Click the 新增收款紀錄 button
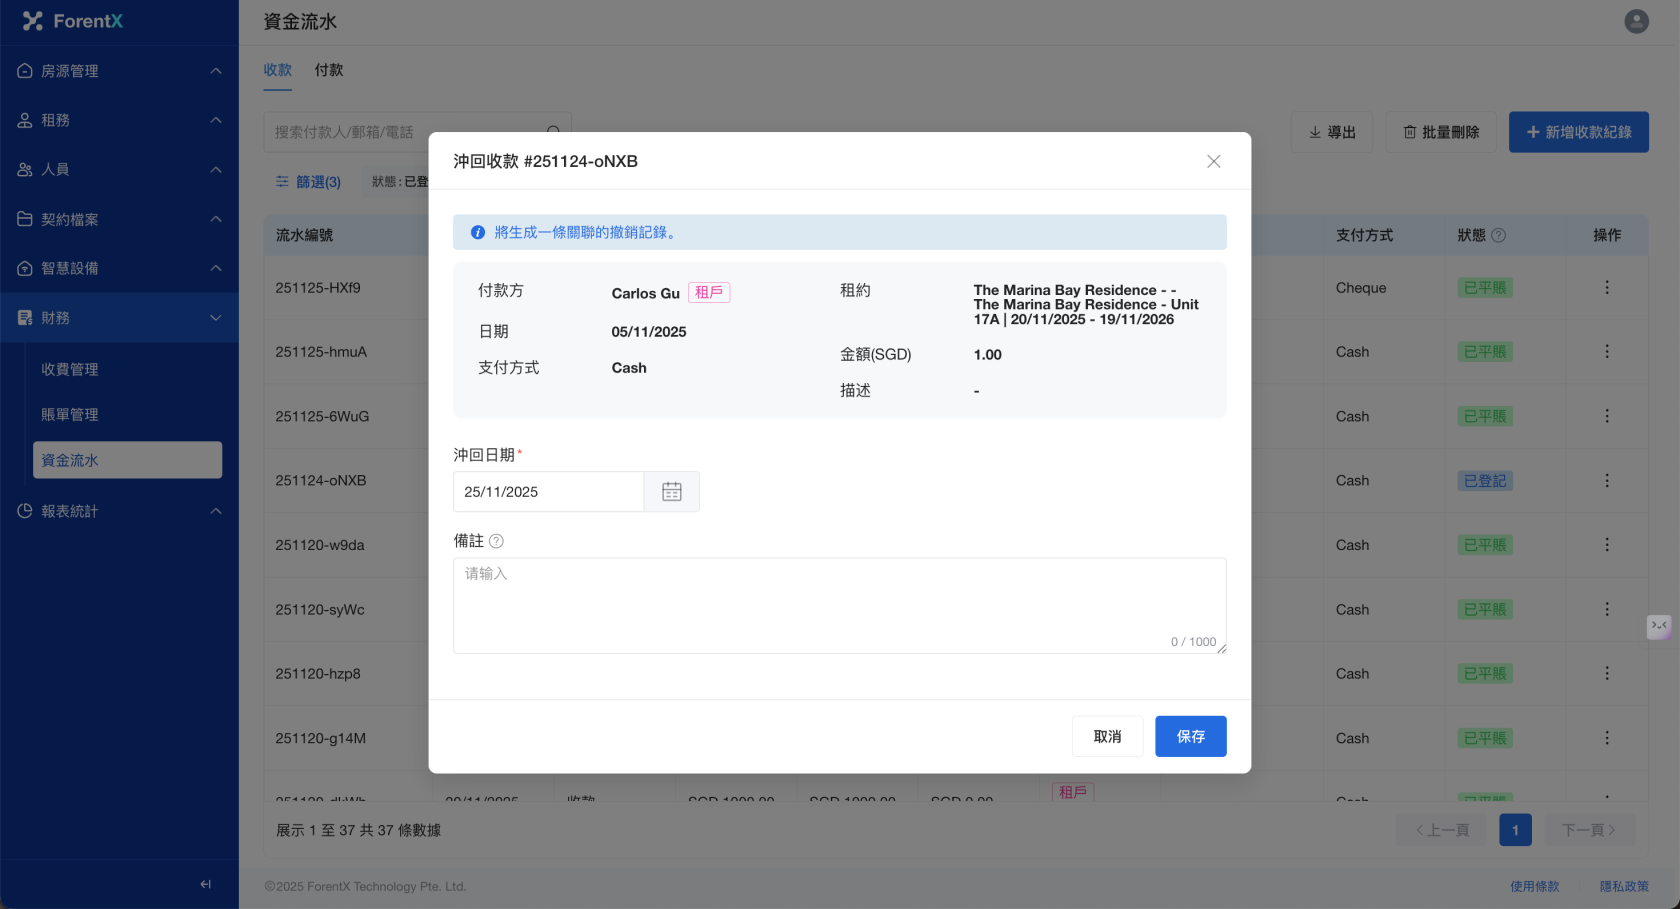The height and width of the screenshot is (909, 1680). (1578, 132)
